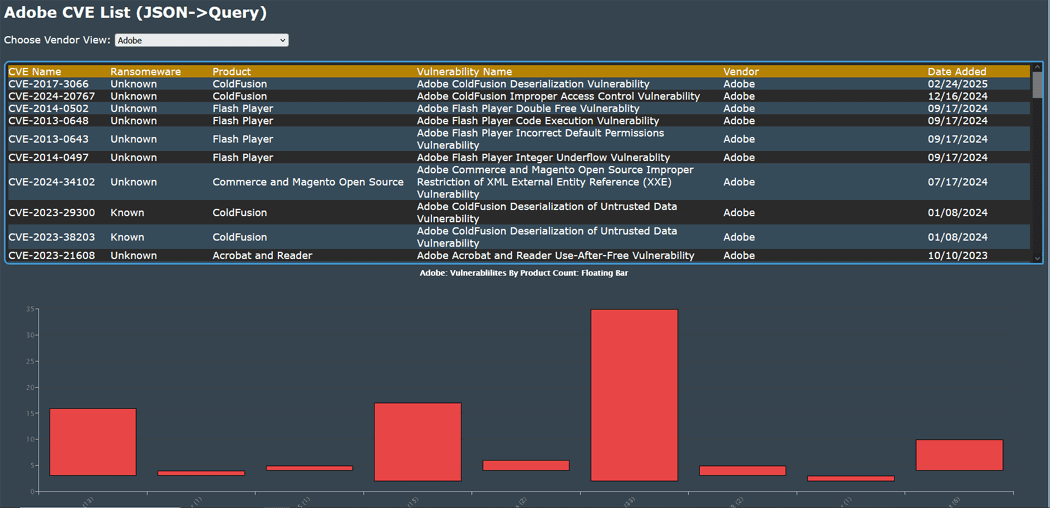Click the Commerce and Magento Open Source product
The image size is (1050, 508).
click(308, 182)
